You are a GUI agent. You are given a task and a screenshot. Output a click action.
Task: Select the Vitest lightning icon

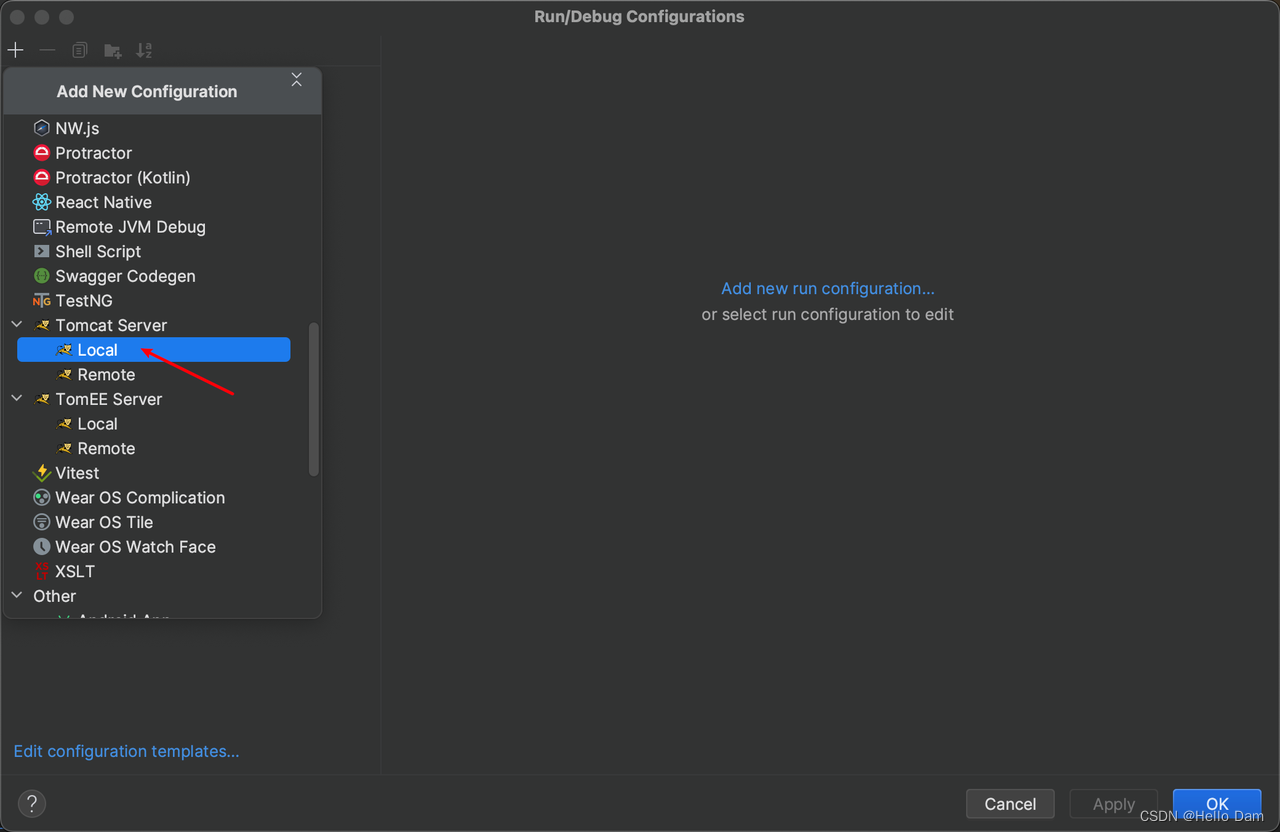coord(41,473)
